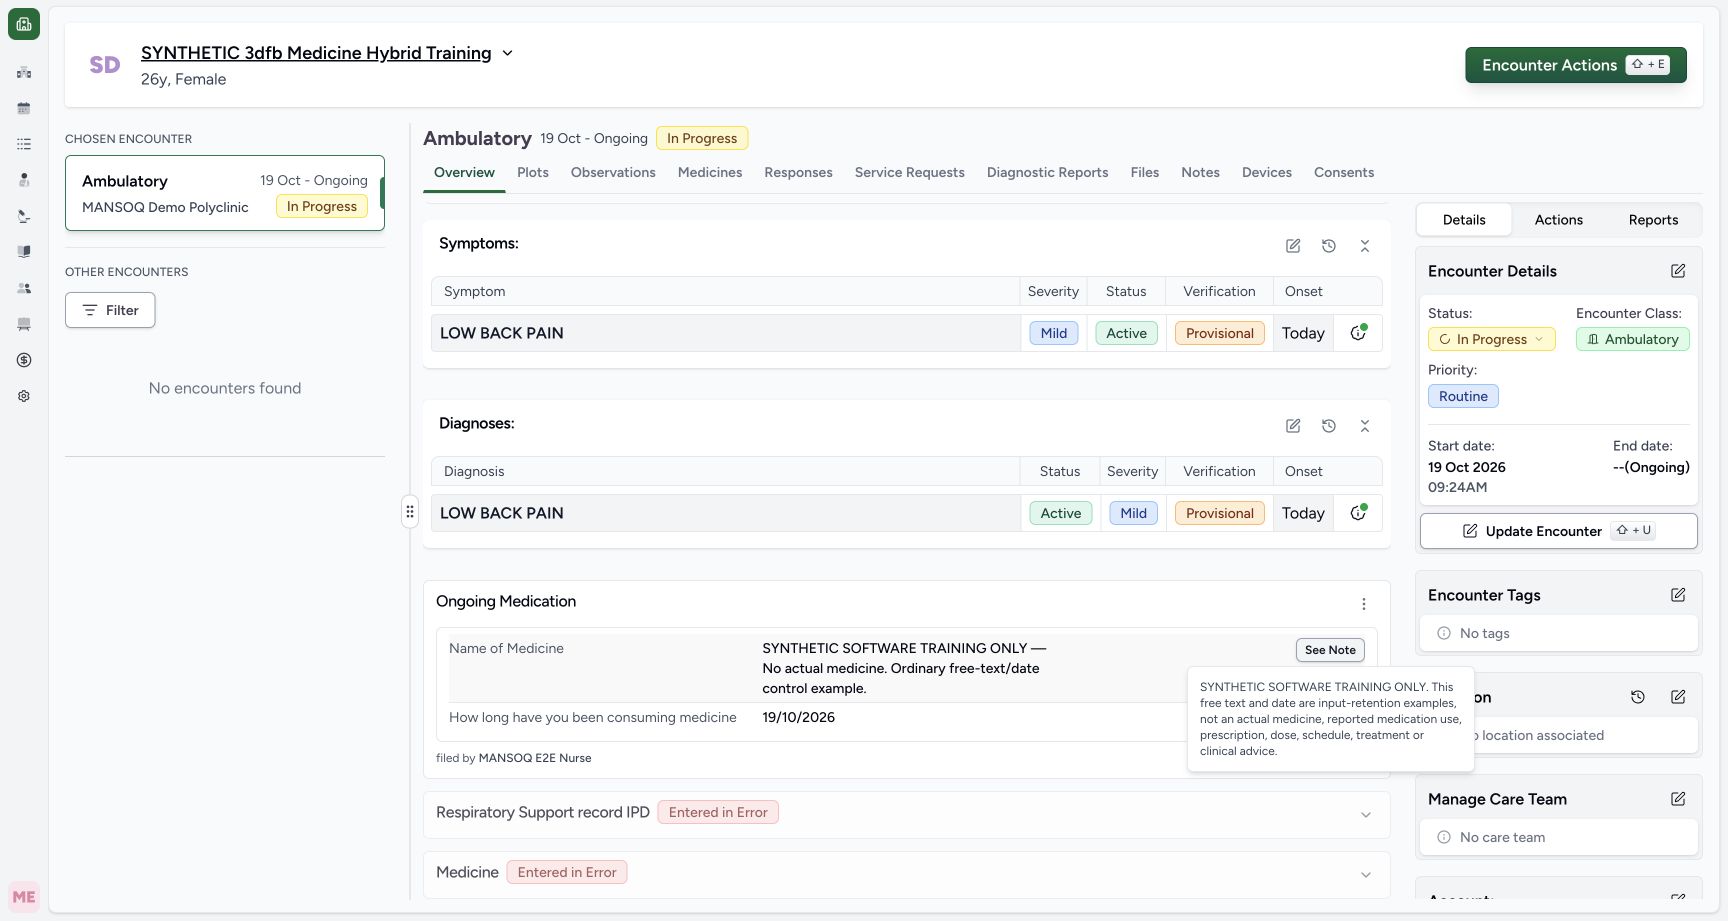The height and width of the screenshot is (921, 1728).
Task: Open the Consents tab
Action: (1344, 172)
